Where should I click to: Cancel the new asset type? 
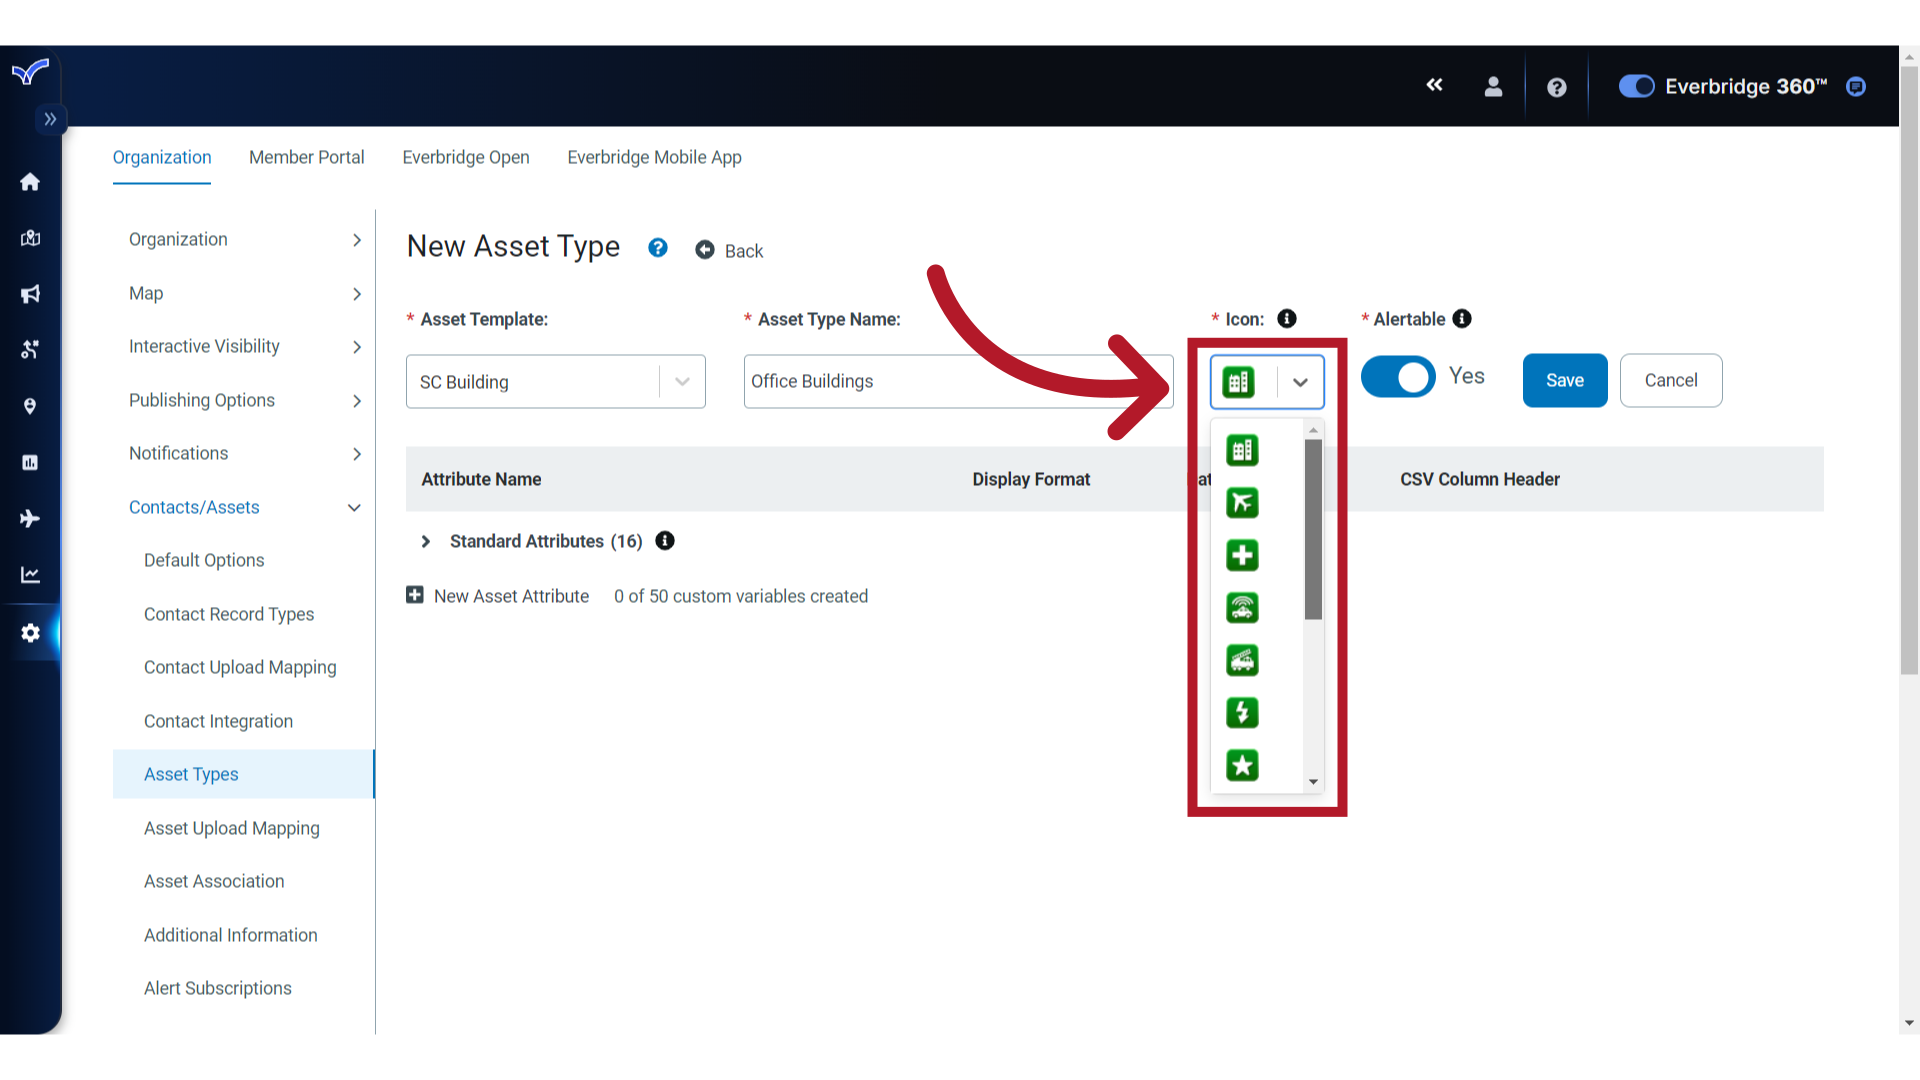(1671, 380)
